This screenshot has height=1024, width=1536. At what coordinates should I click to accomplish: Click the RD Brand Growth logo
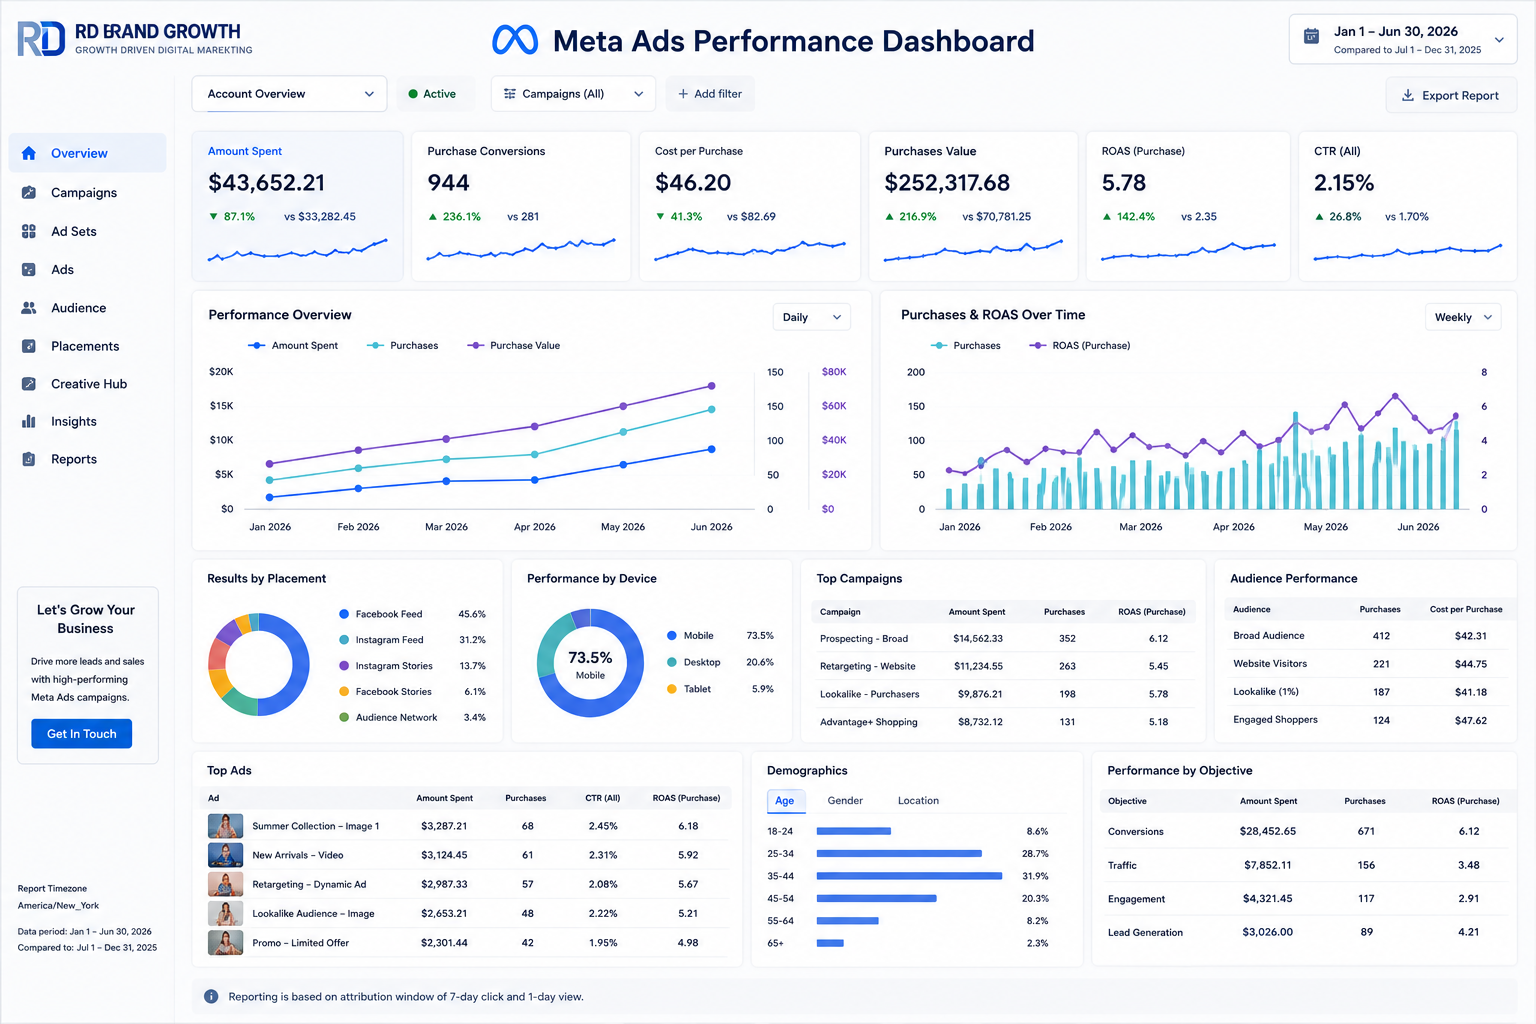[135, 38]
